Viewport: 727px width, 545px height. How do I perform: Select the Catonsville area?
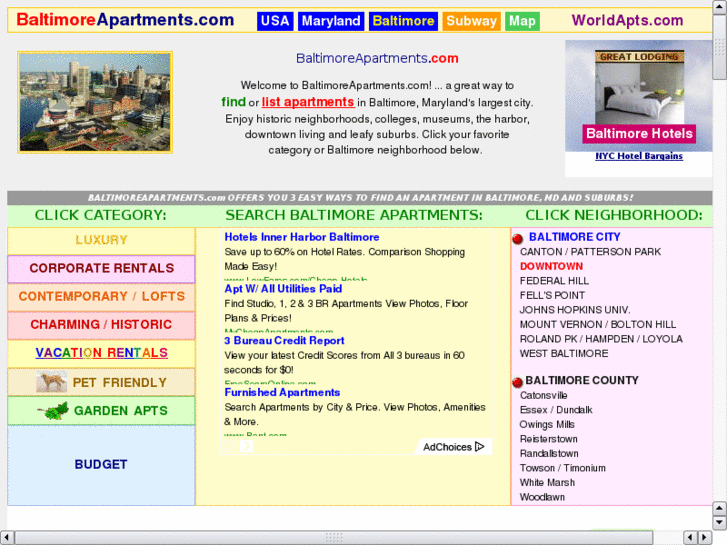coord(543,396)
